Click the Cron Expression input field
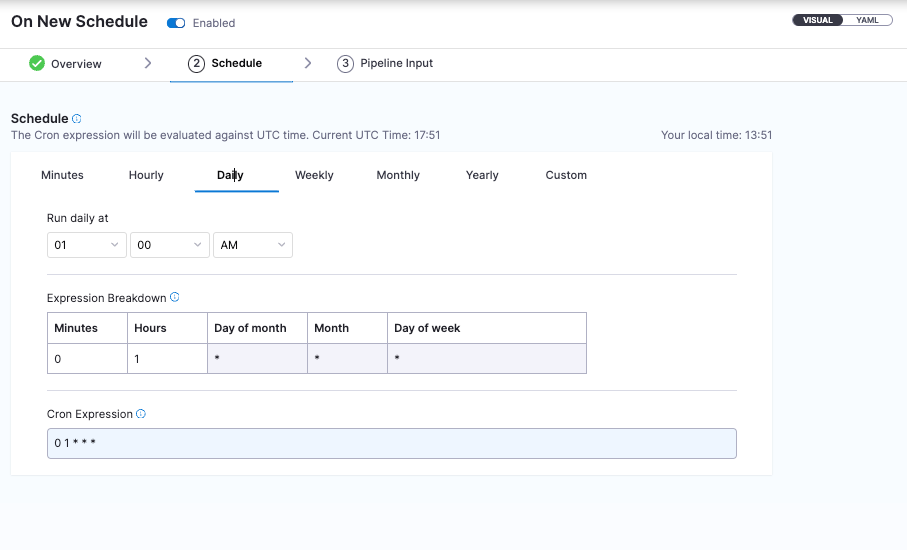This screenshot has height=550, width=907. [x=391, y=443]
